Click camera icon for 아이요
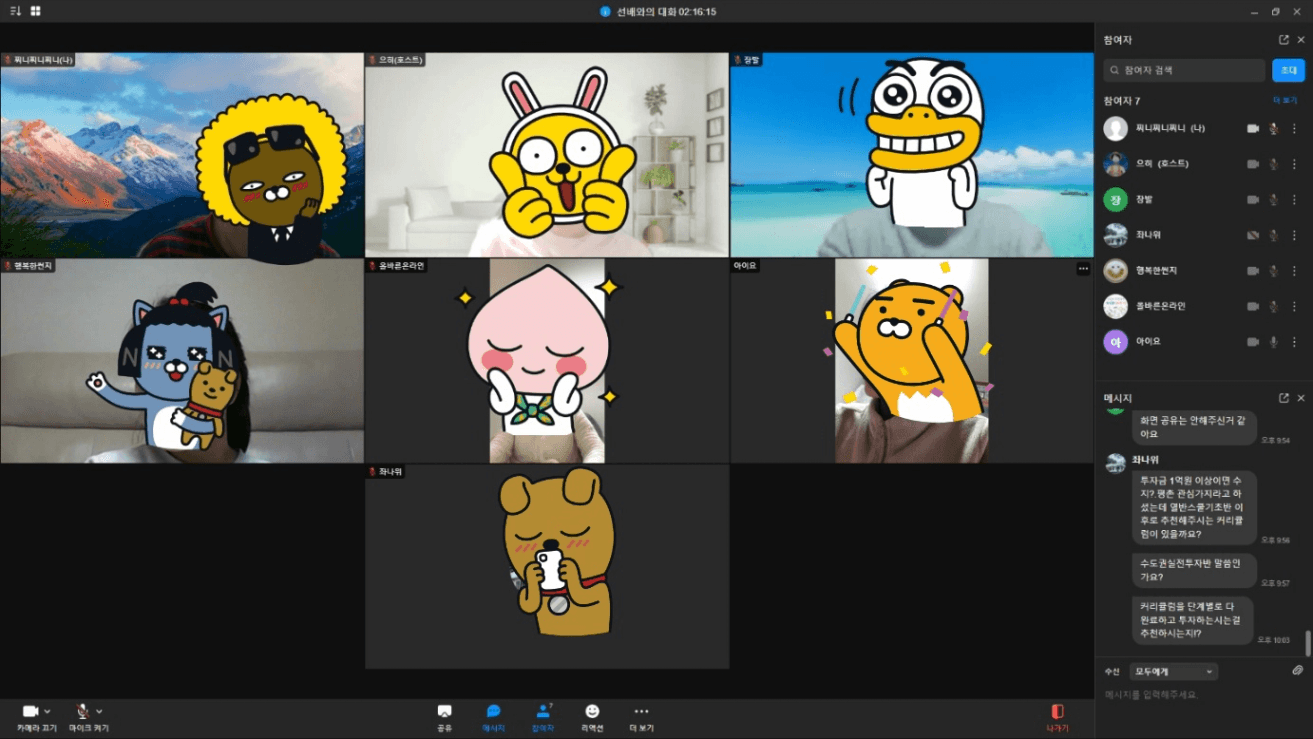1313x739 pixels. pyautogui.click(x=1253, y=342)
